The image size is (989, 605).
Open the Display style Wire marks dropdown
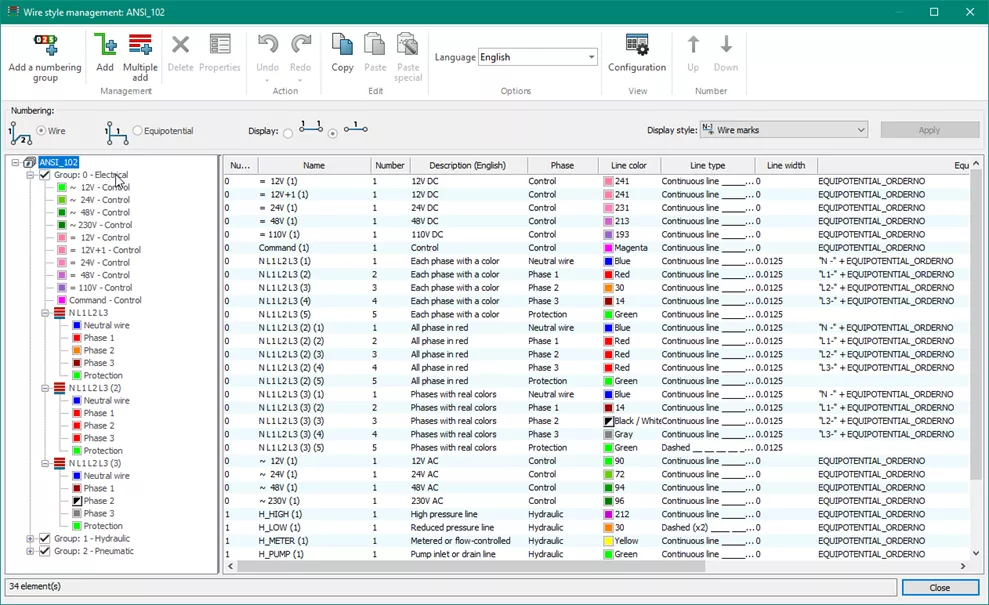point(862,130)
